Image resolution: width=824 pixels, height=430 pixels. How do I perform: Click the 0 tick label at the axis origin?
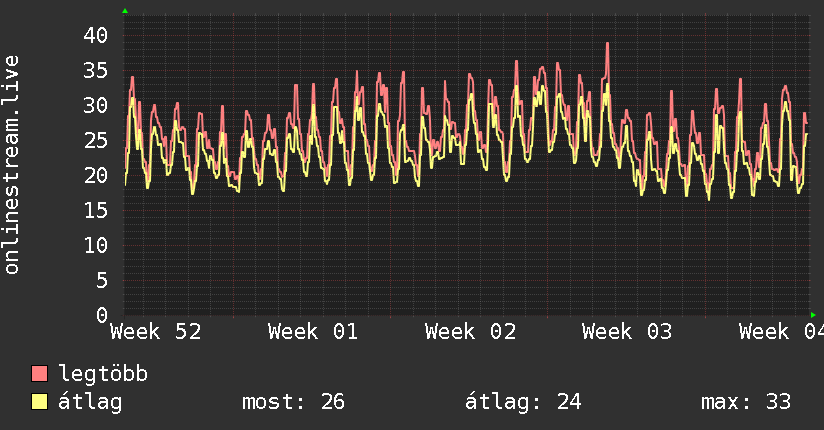(101, 316)
